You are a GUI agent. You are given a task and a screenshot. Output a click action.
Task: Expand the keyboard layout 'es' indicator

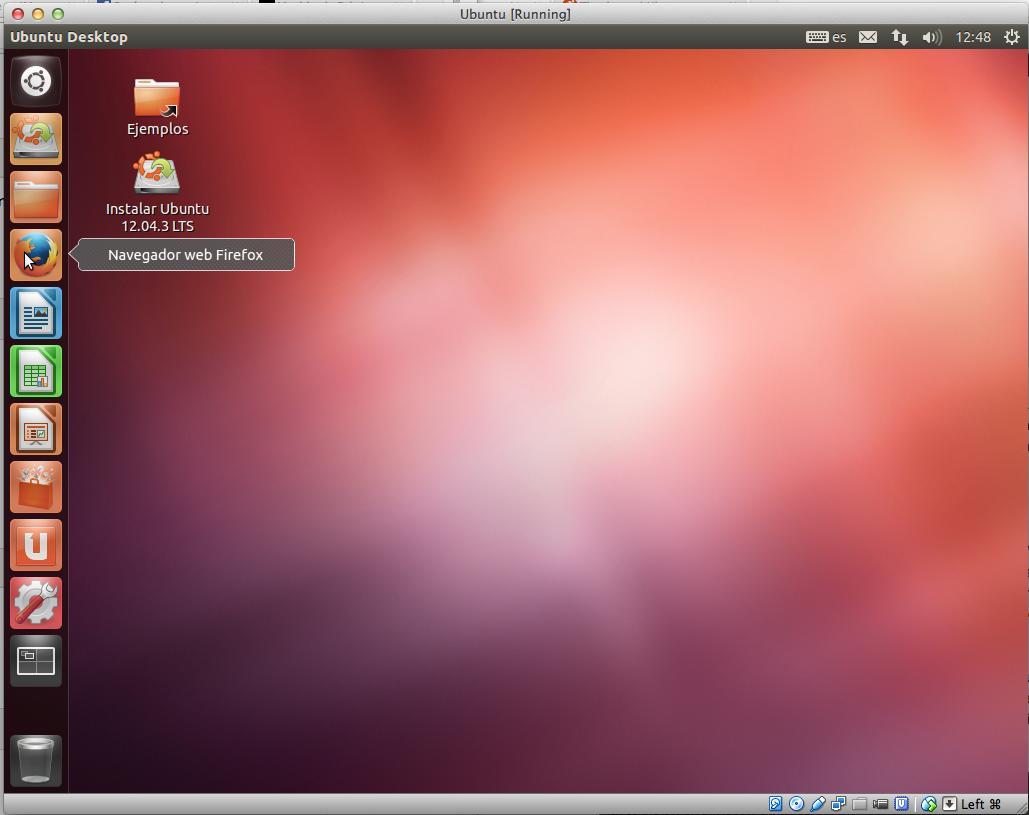(x=826, y=37)
